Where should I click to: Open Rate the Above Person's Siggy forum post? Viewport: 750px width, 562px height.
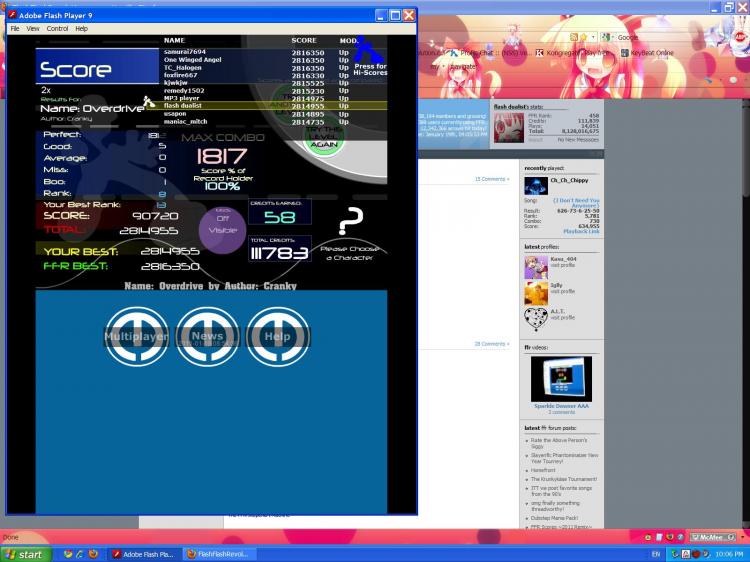pos(559,443)
